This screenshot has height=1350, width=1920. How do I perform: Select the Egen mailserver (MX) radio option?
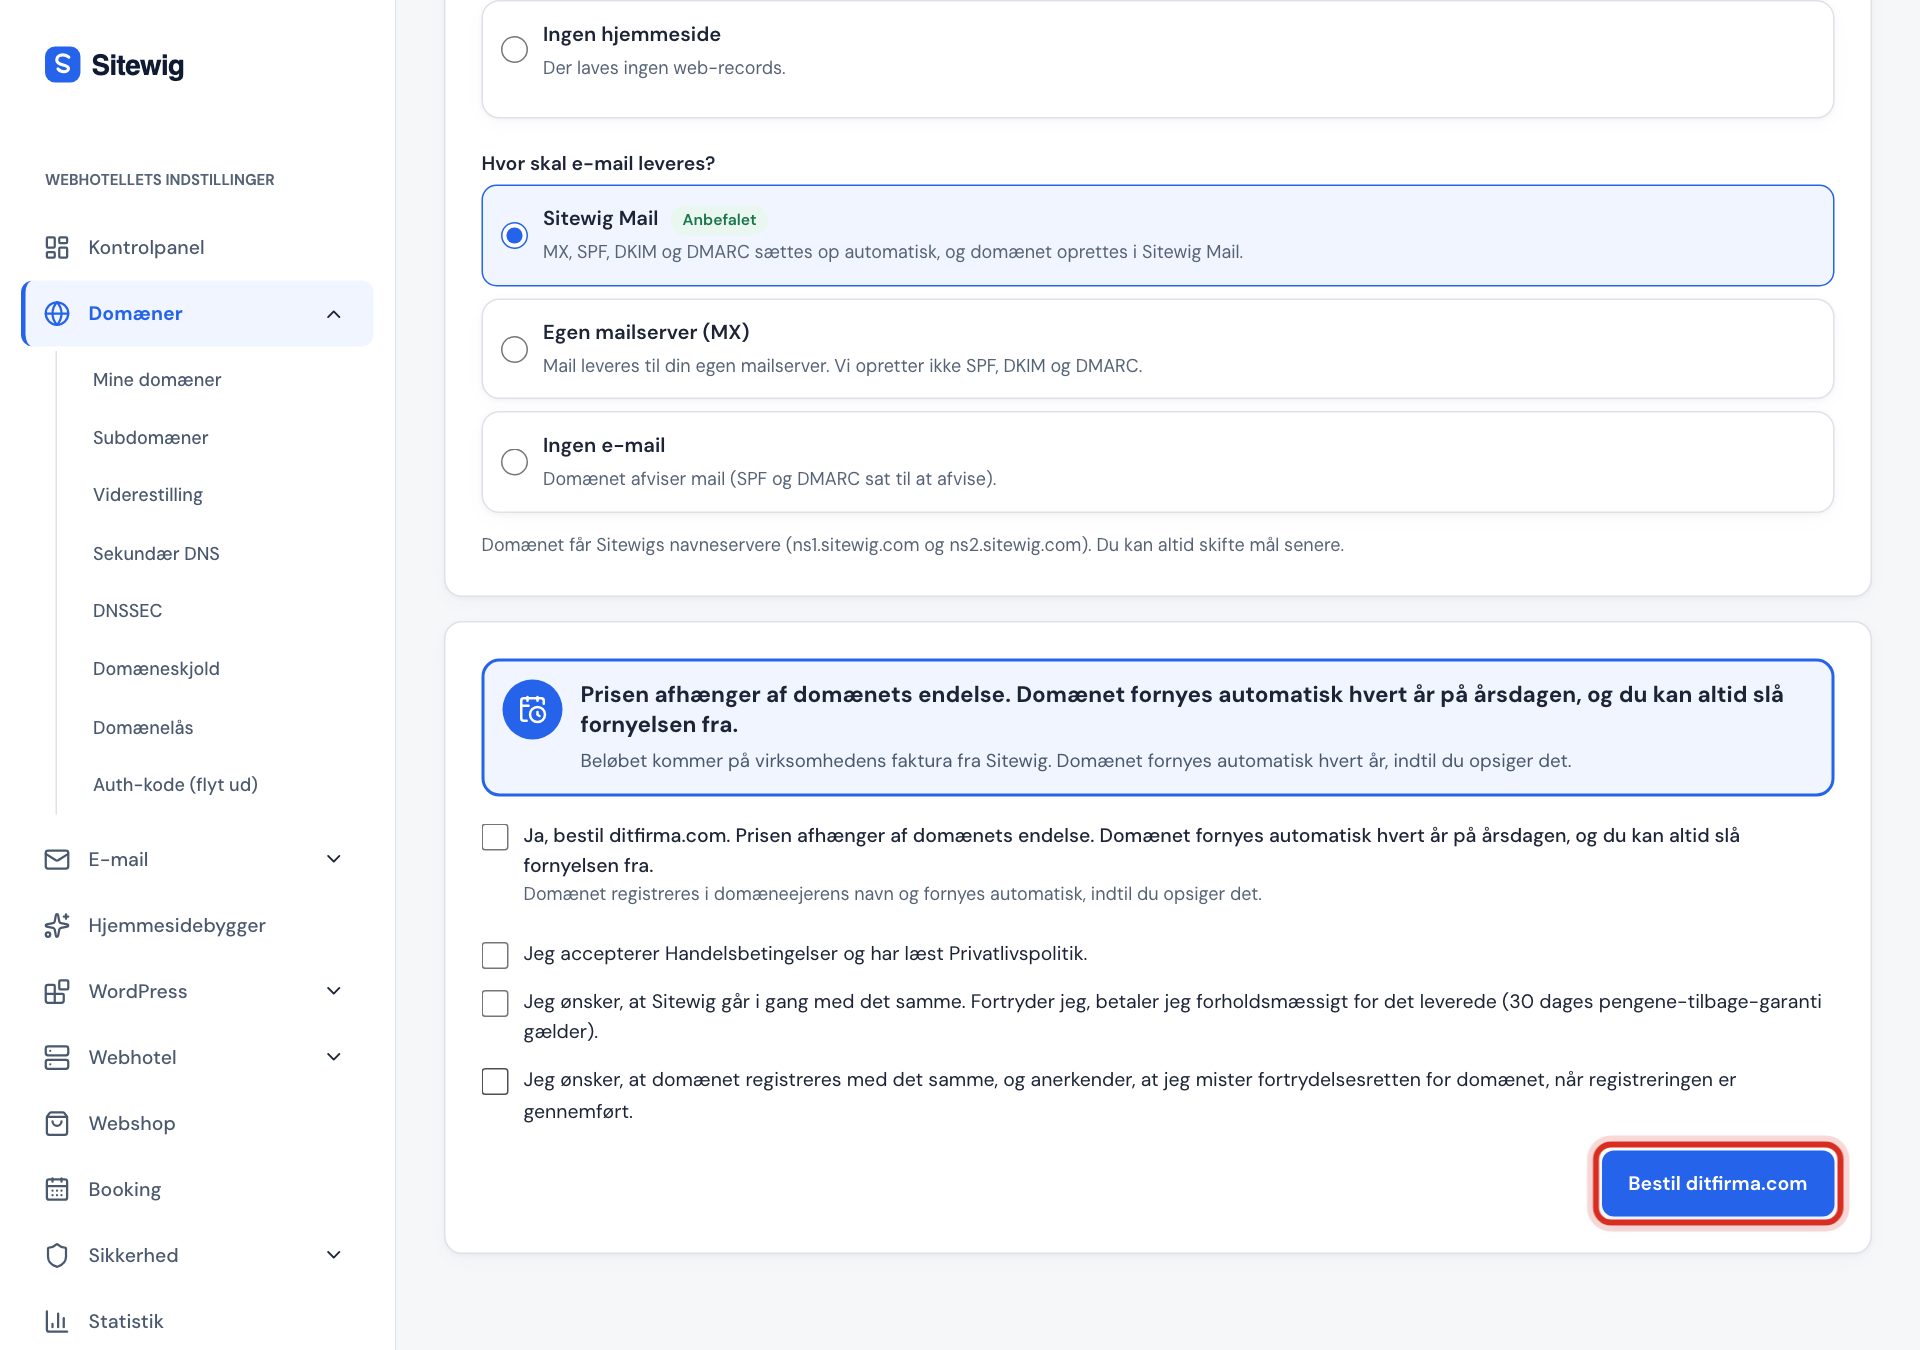[x=514, y=349]
